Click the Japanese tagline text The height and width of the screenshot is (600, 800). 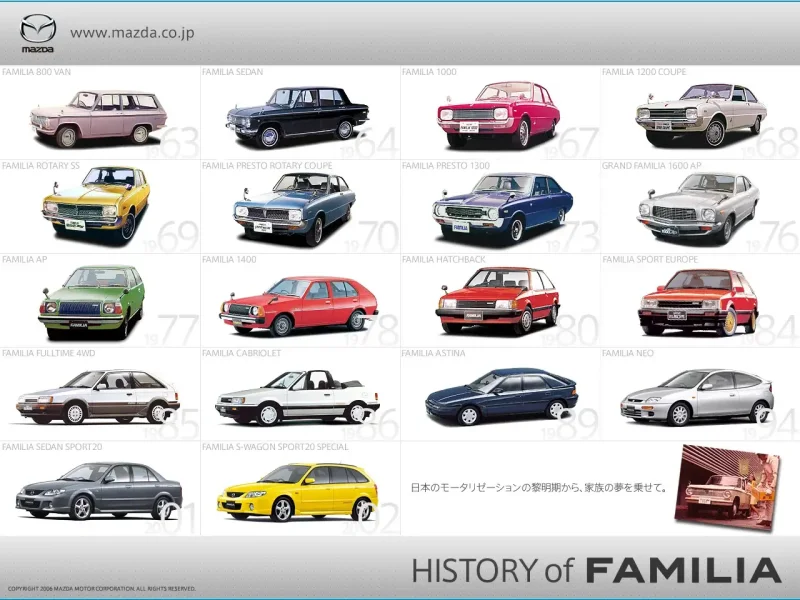coord(539,488)
